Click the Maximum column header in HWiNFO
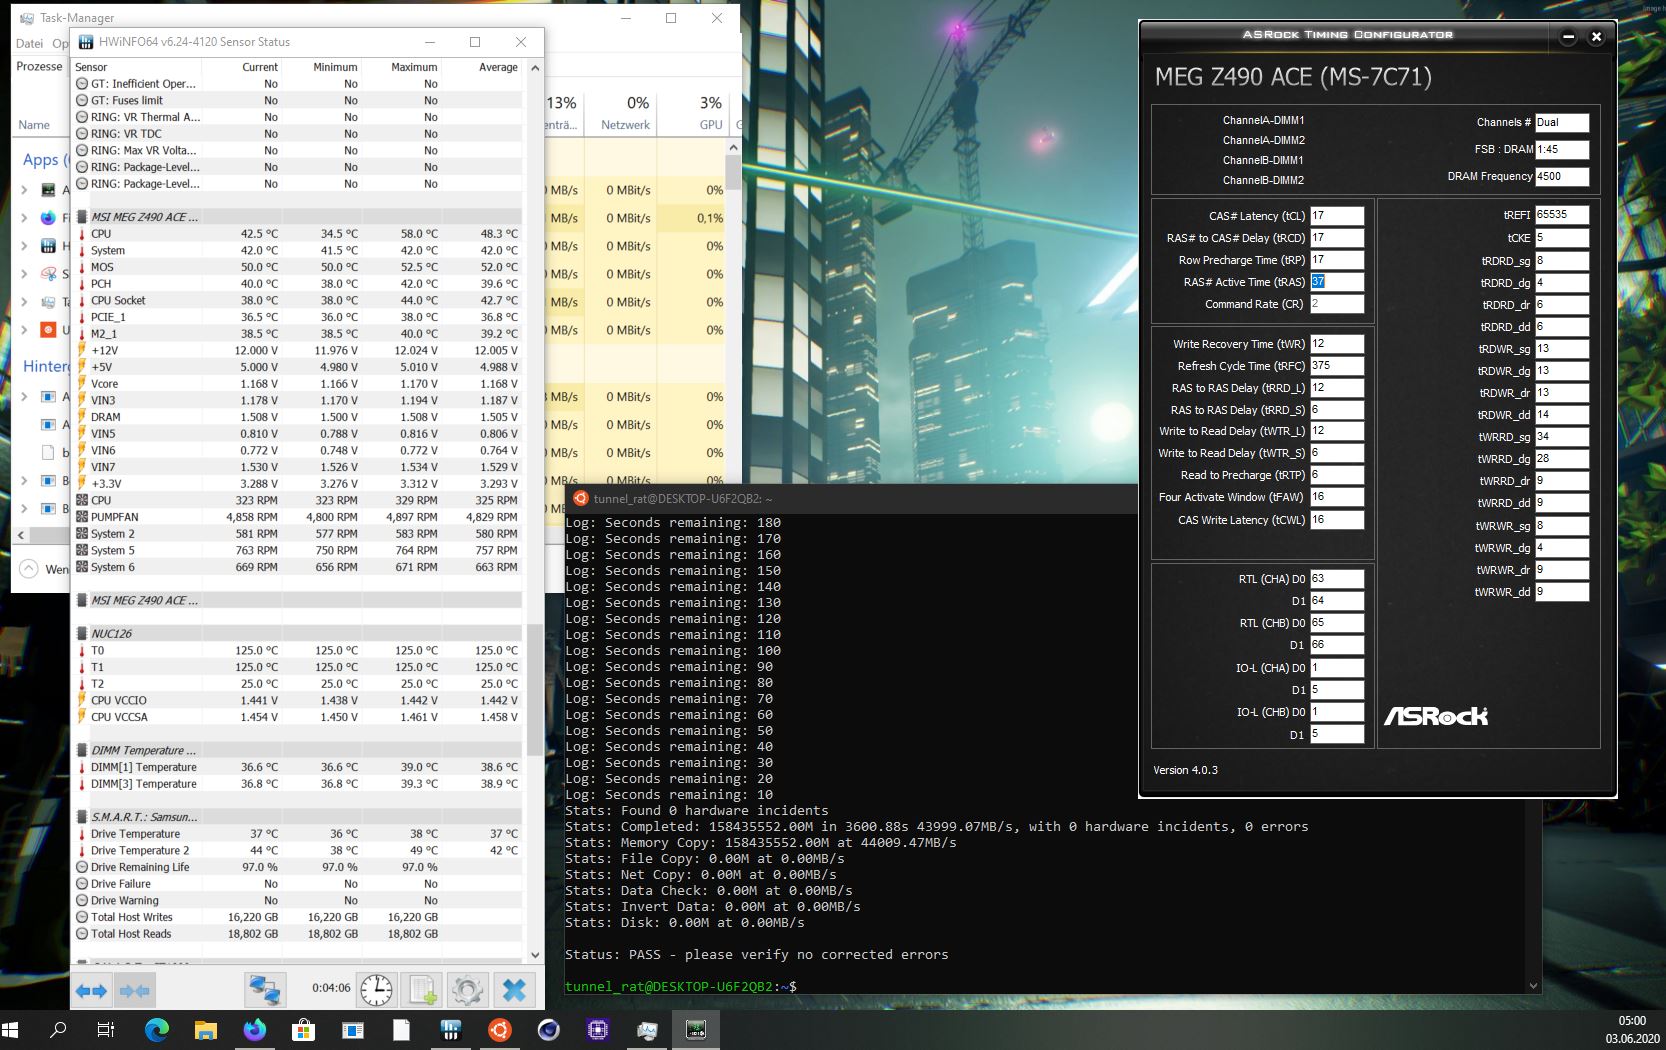The width and height of the screenshot is (1666, 1050). pos(413,67)
